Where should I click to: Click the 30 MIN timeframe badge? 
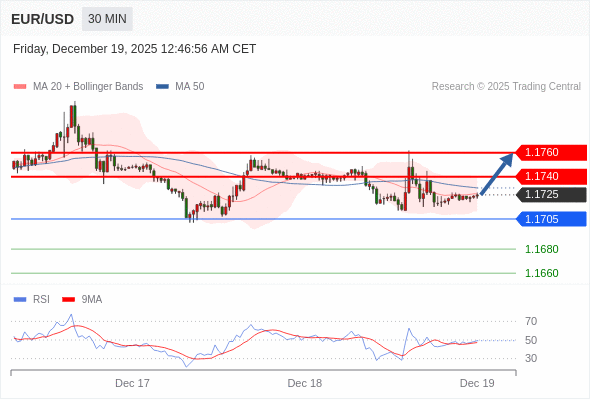pos(107,19)
